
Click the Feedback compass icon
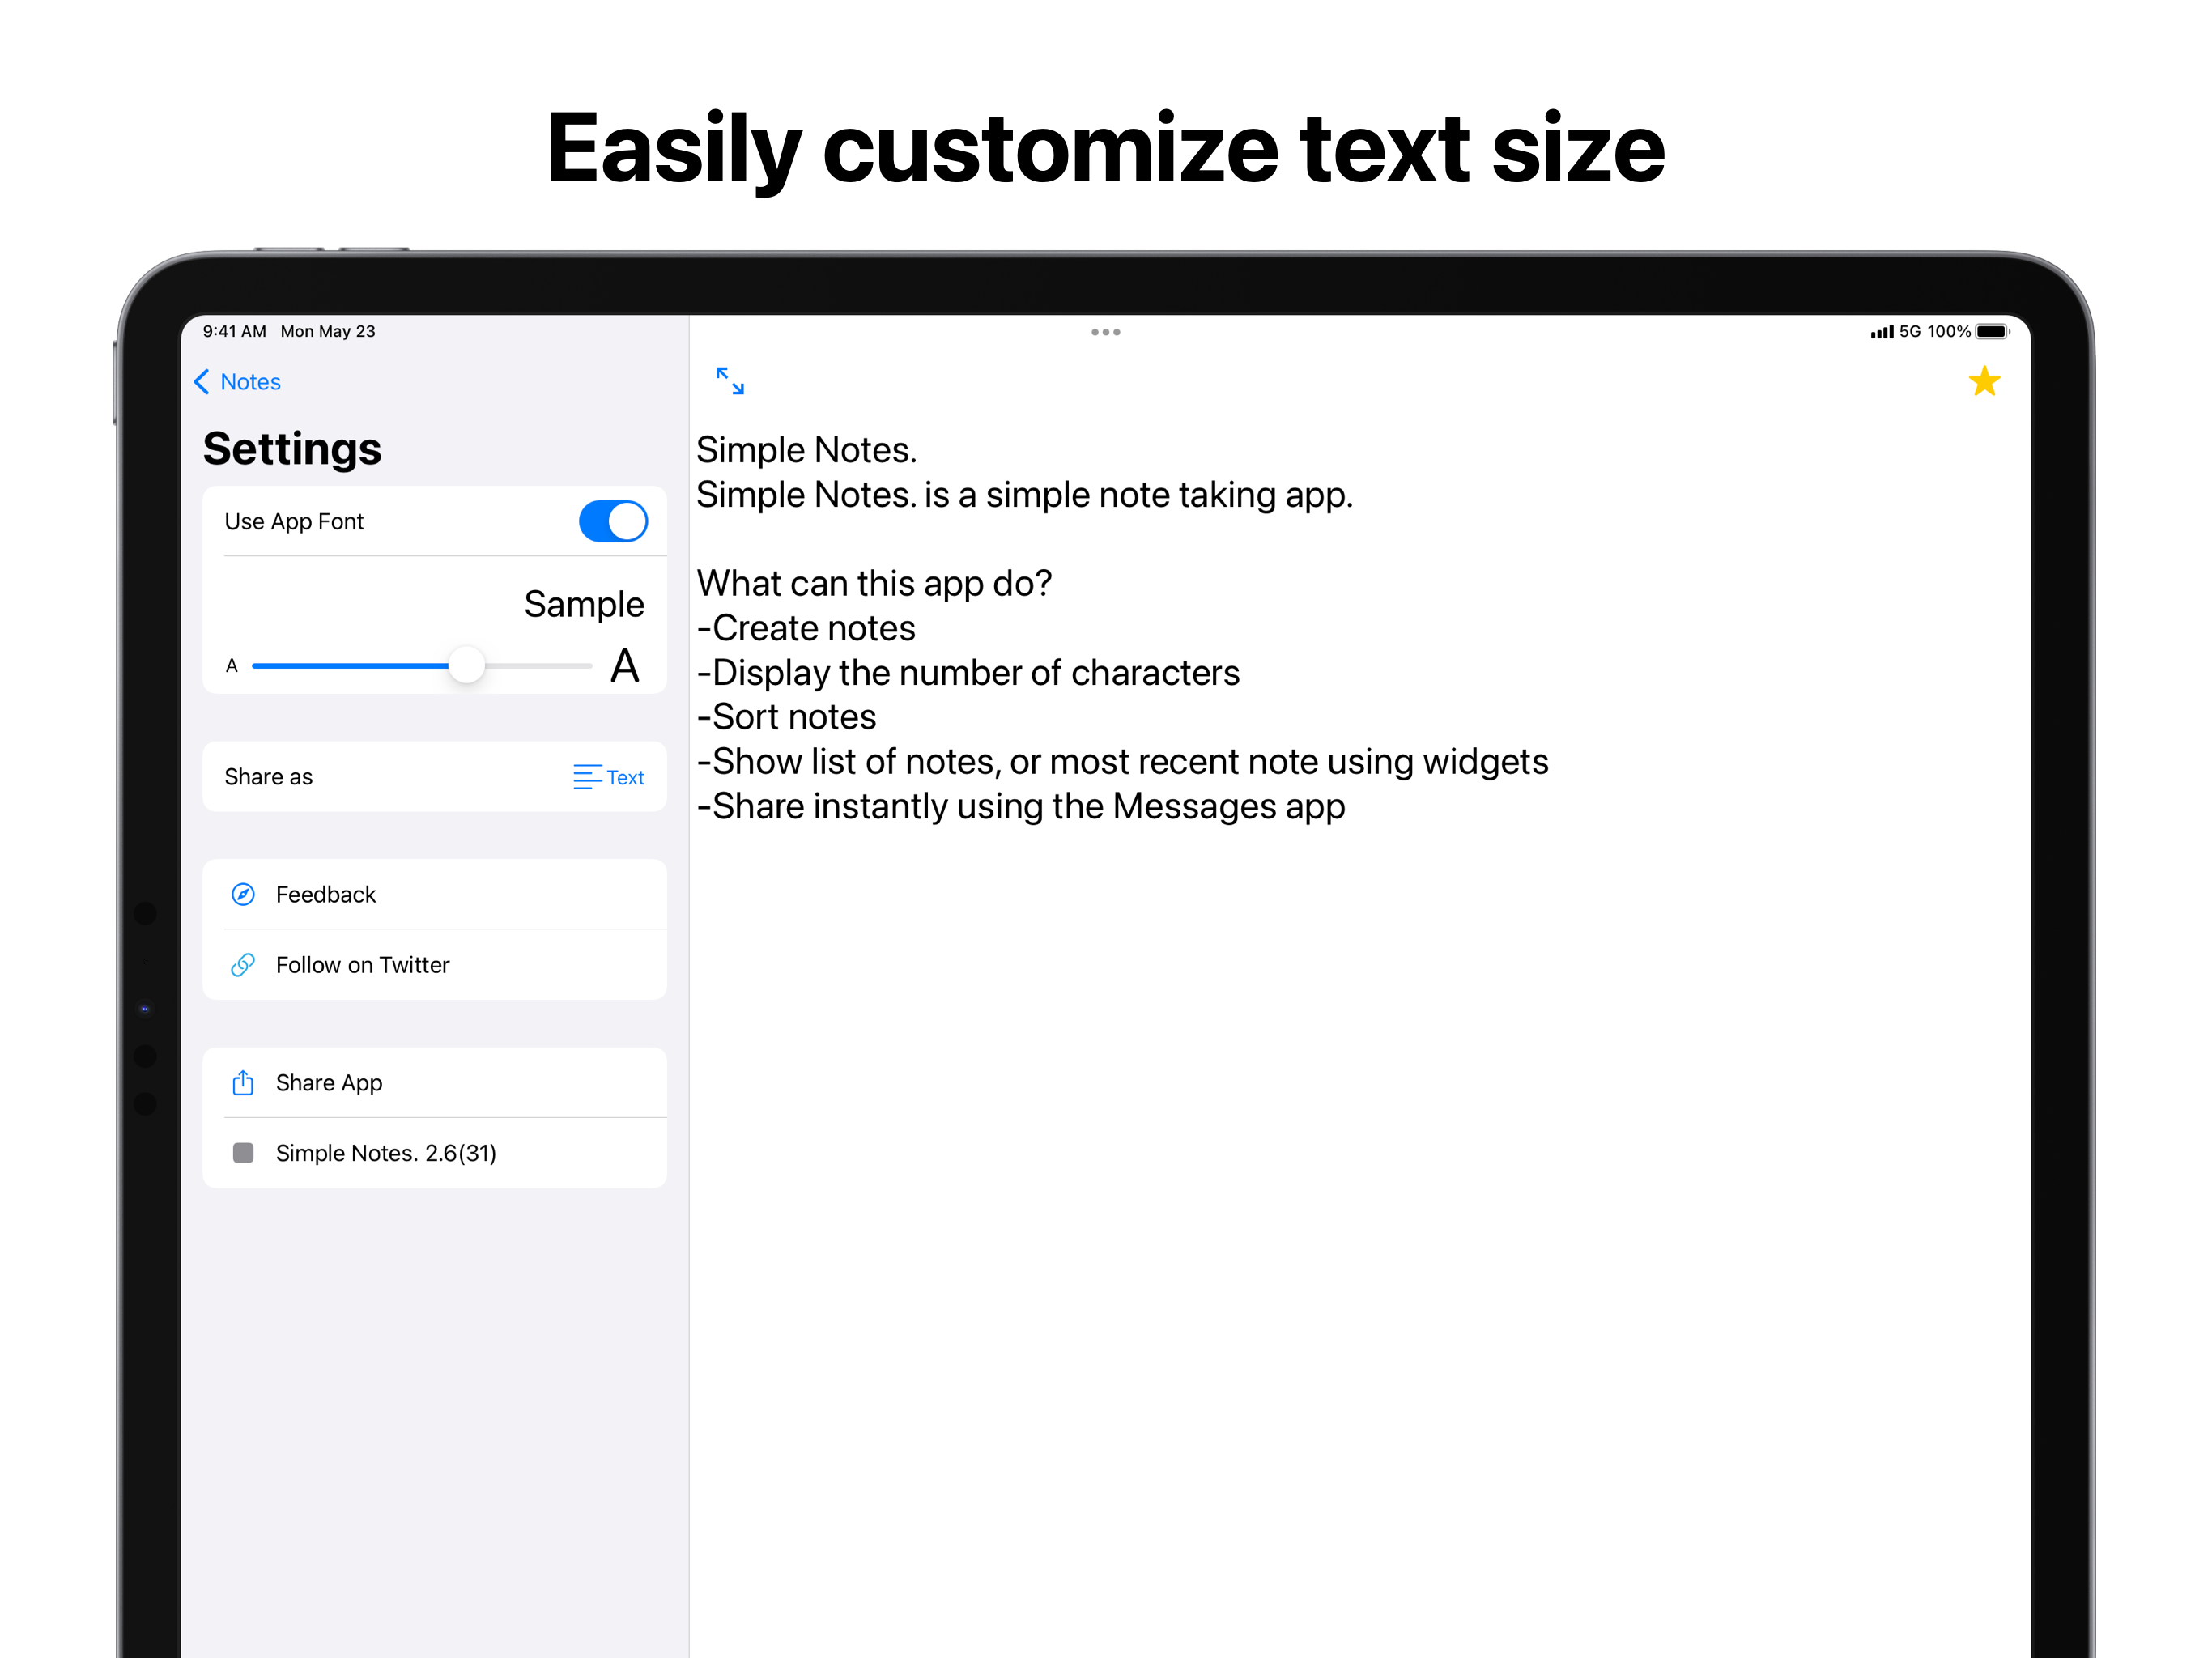[x=243, y=894]
